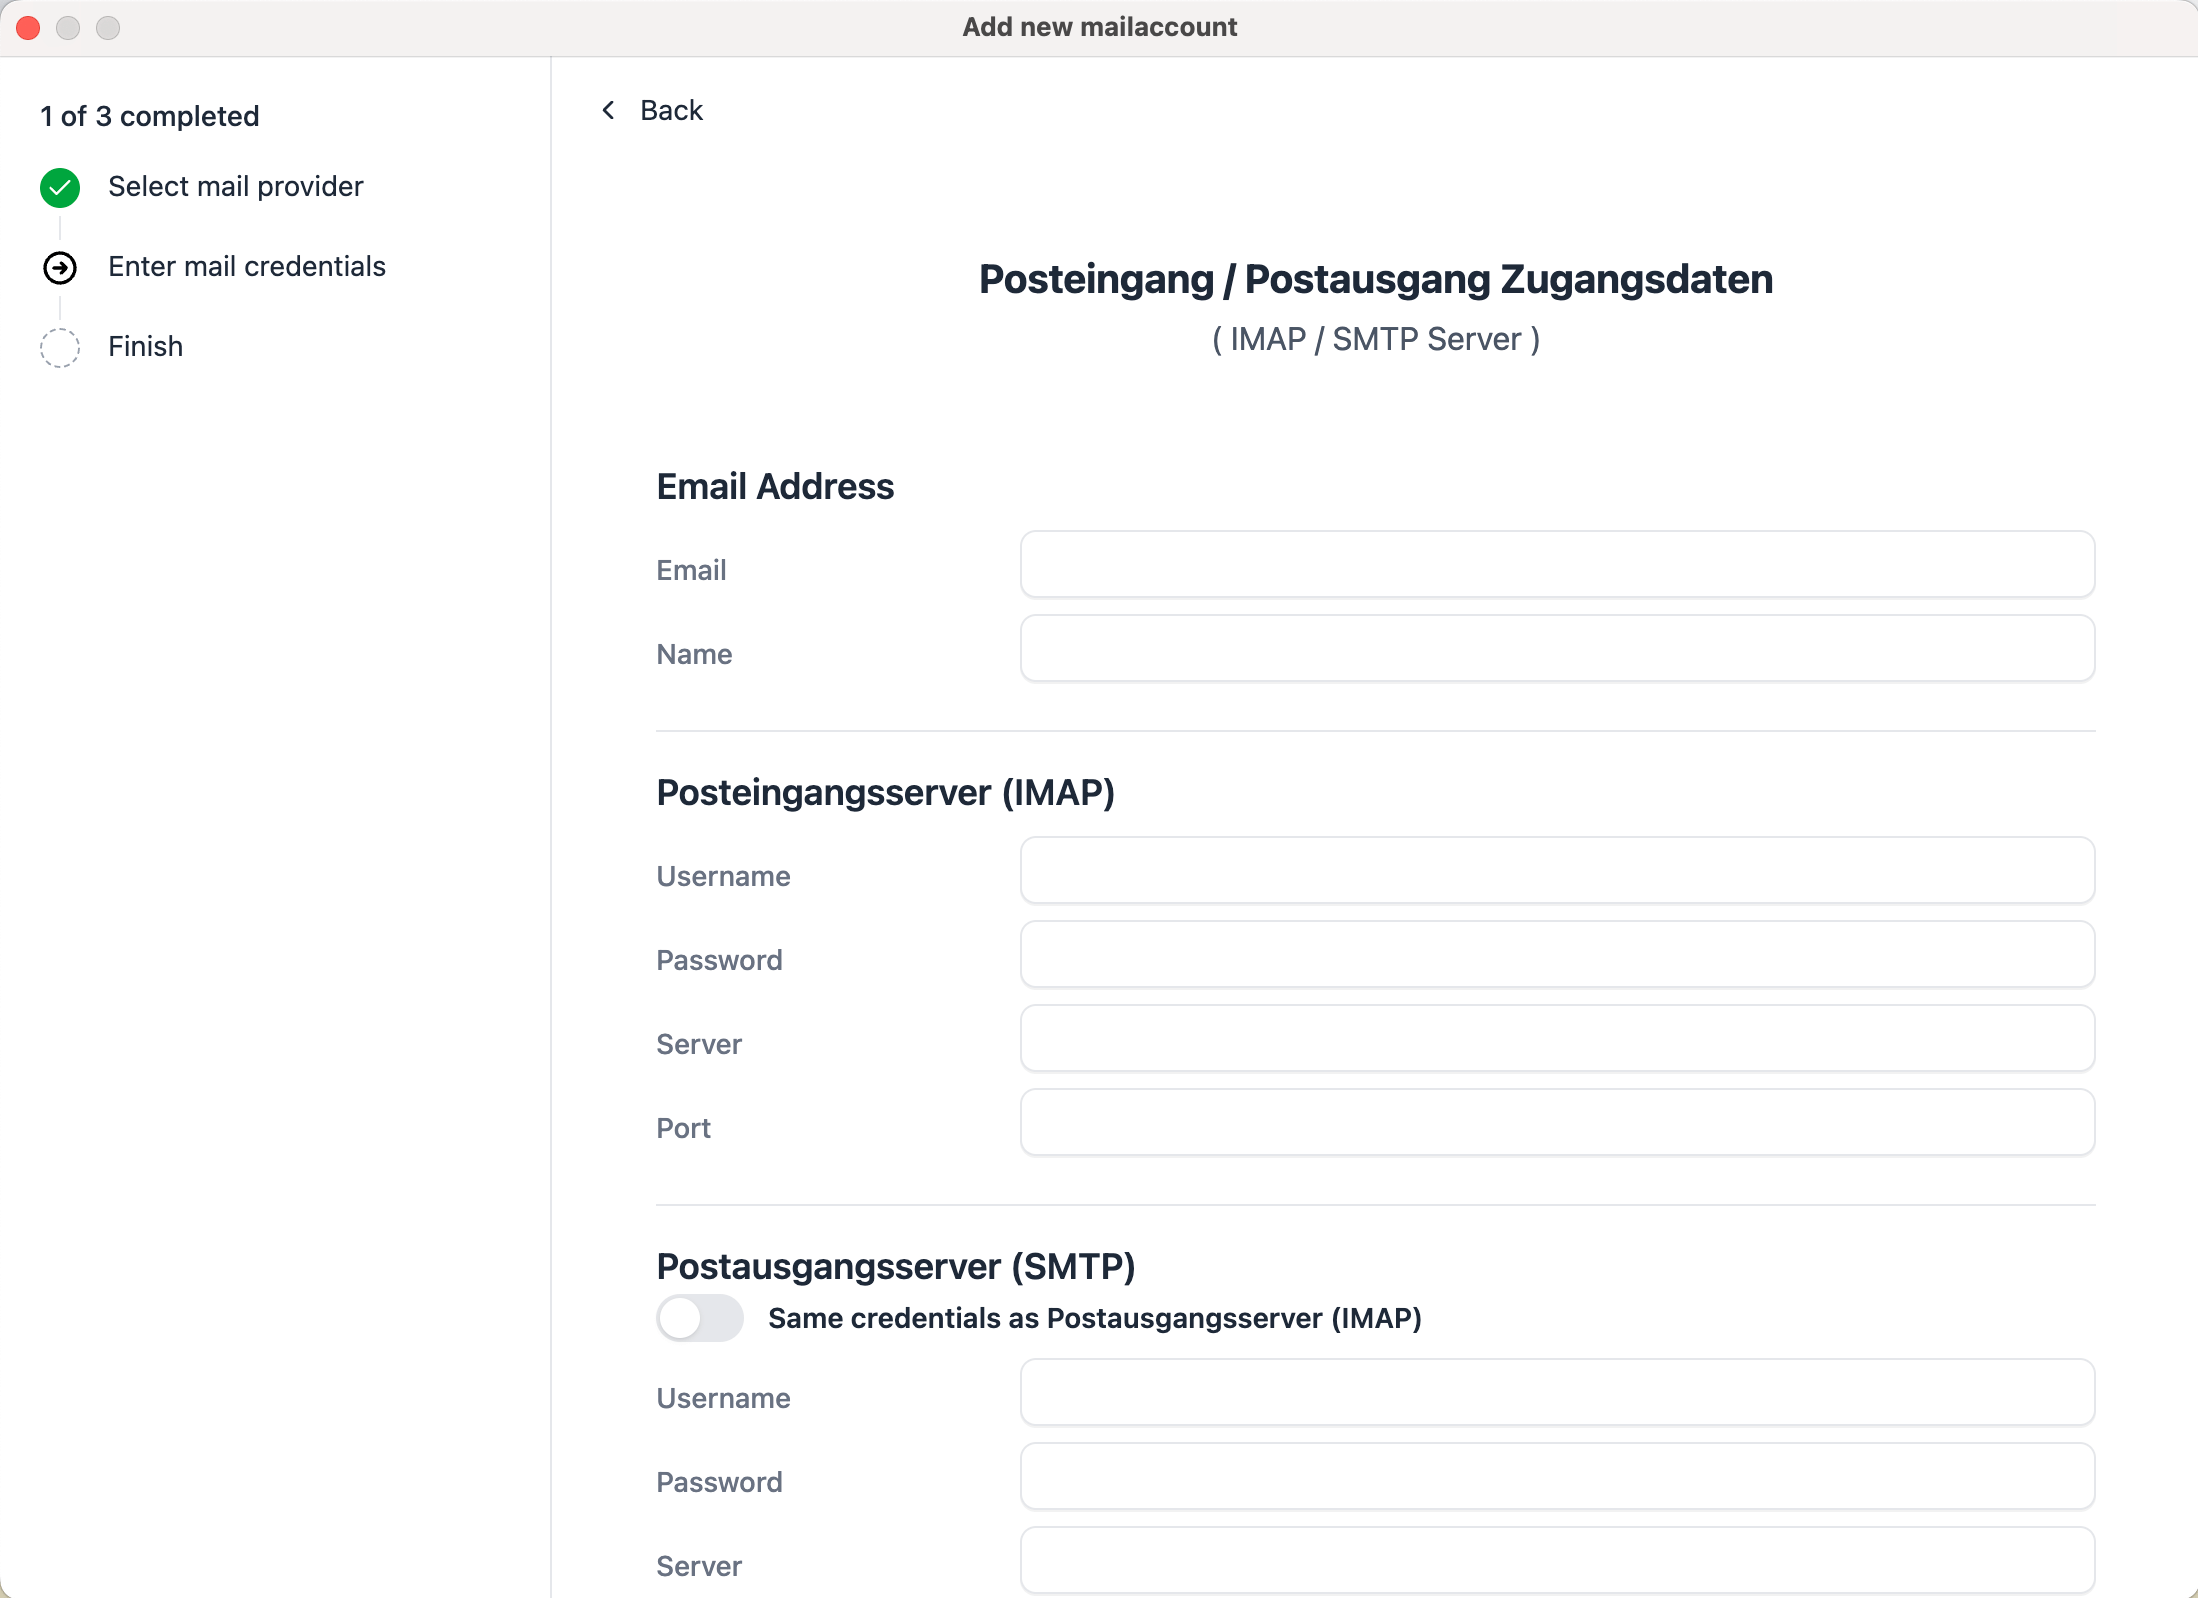
Task: Select the Select mail provider step
Action: [236, 187]
